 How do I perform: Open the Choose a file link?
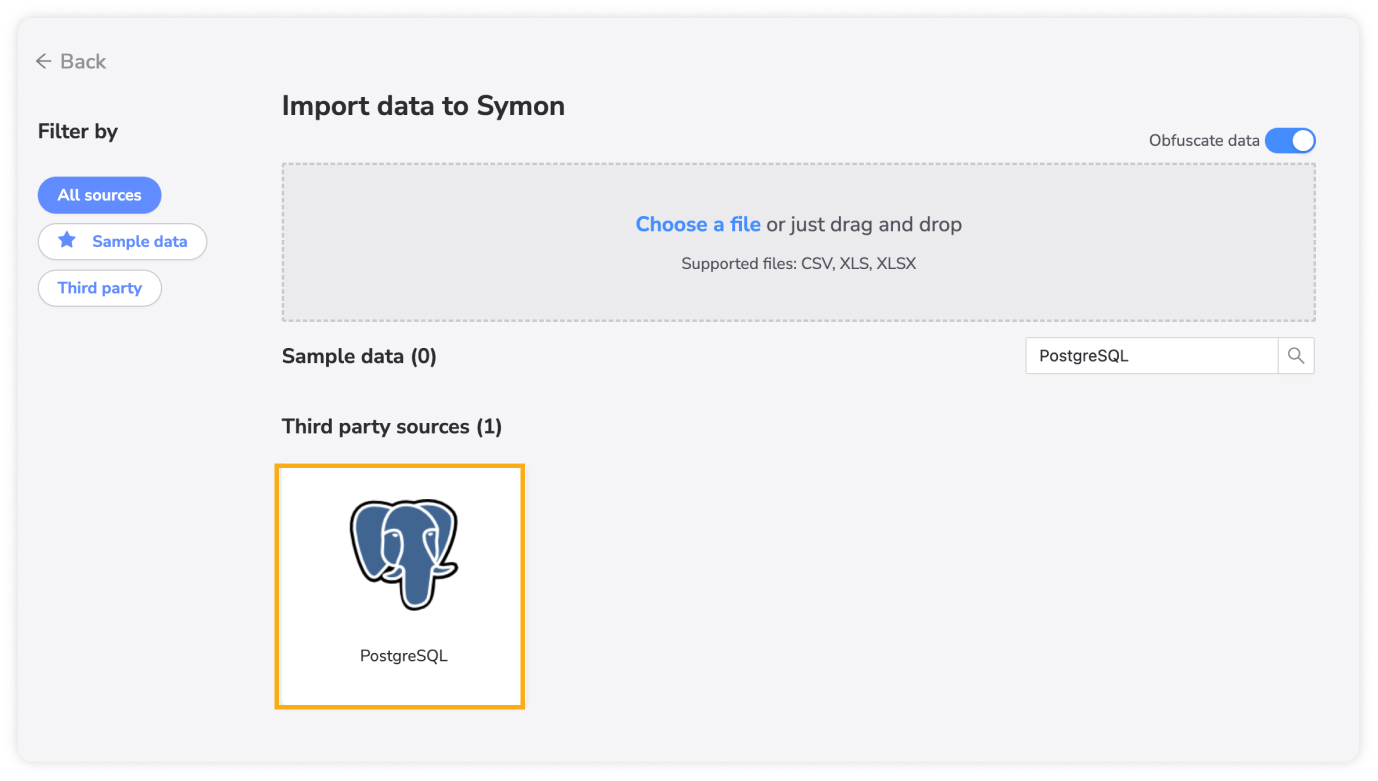pyautogui.click(x=698, y=225)
